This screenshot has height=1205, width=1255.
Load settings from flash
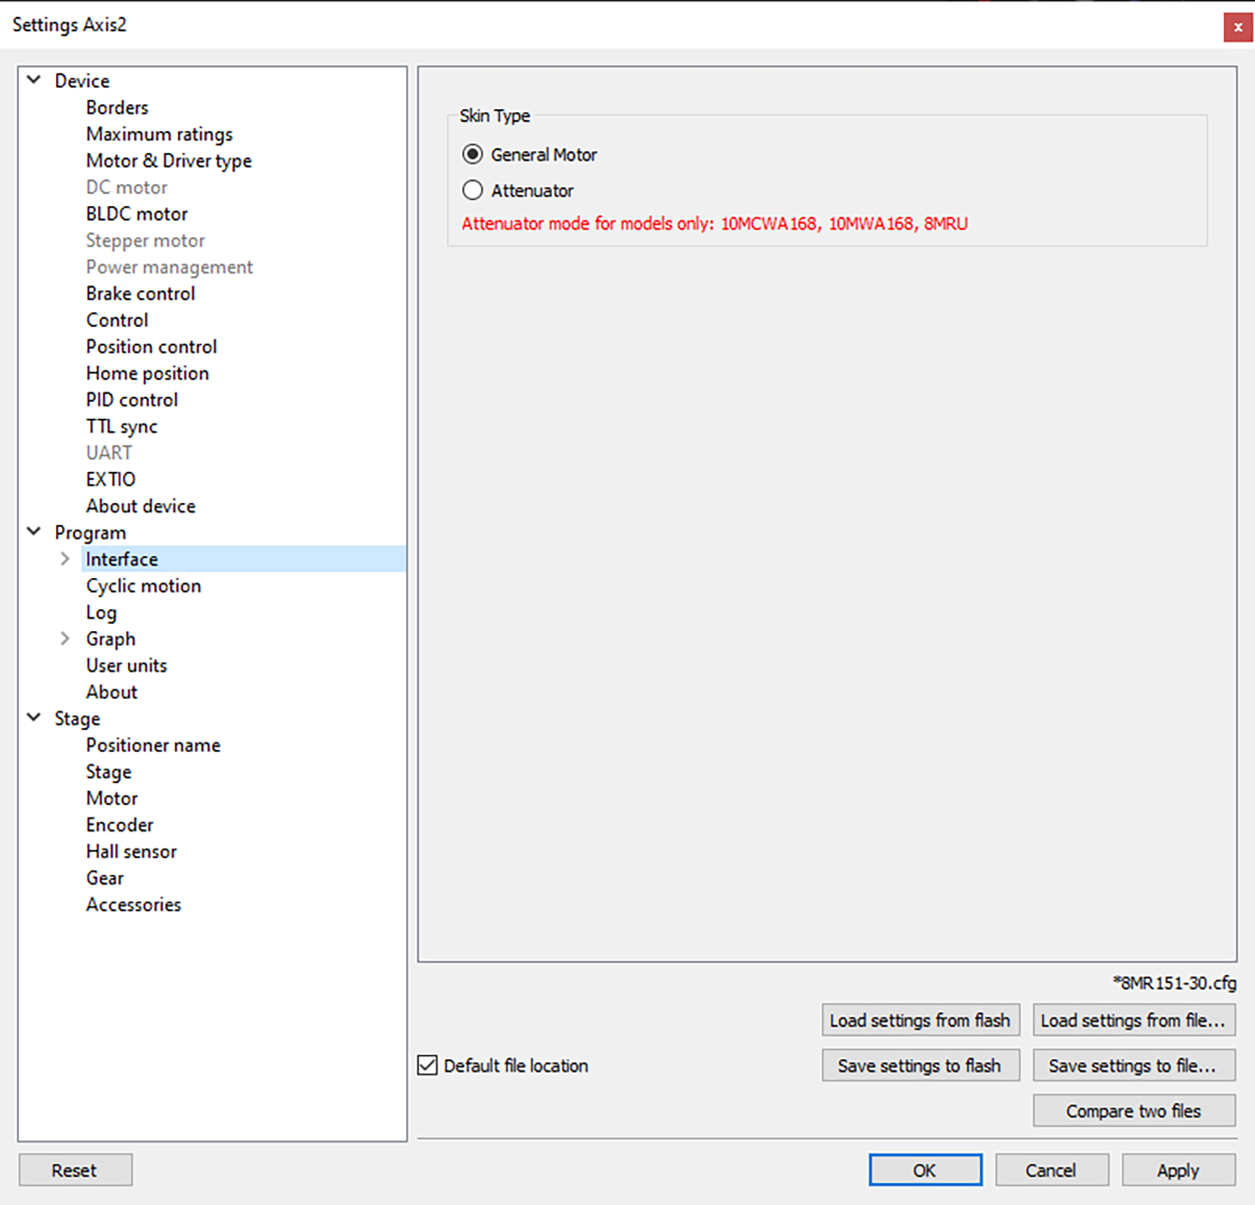click(920, 1020)
